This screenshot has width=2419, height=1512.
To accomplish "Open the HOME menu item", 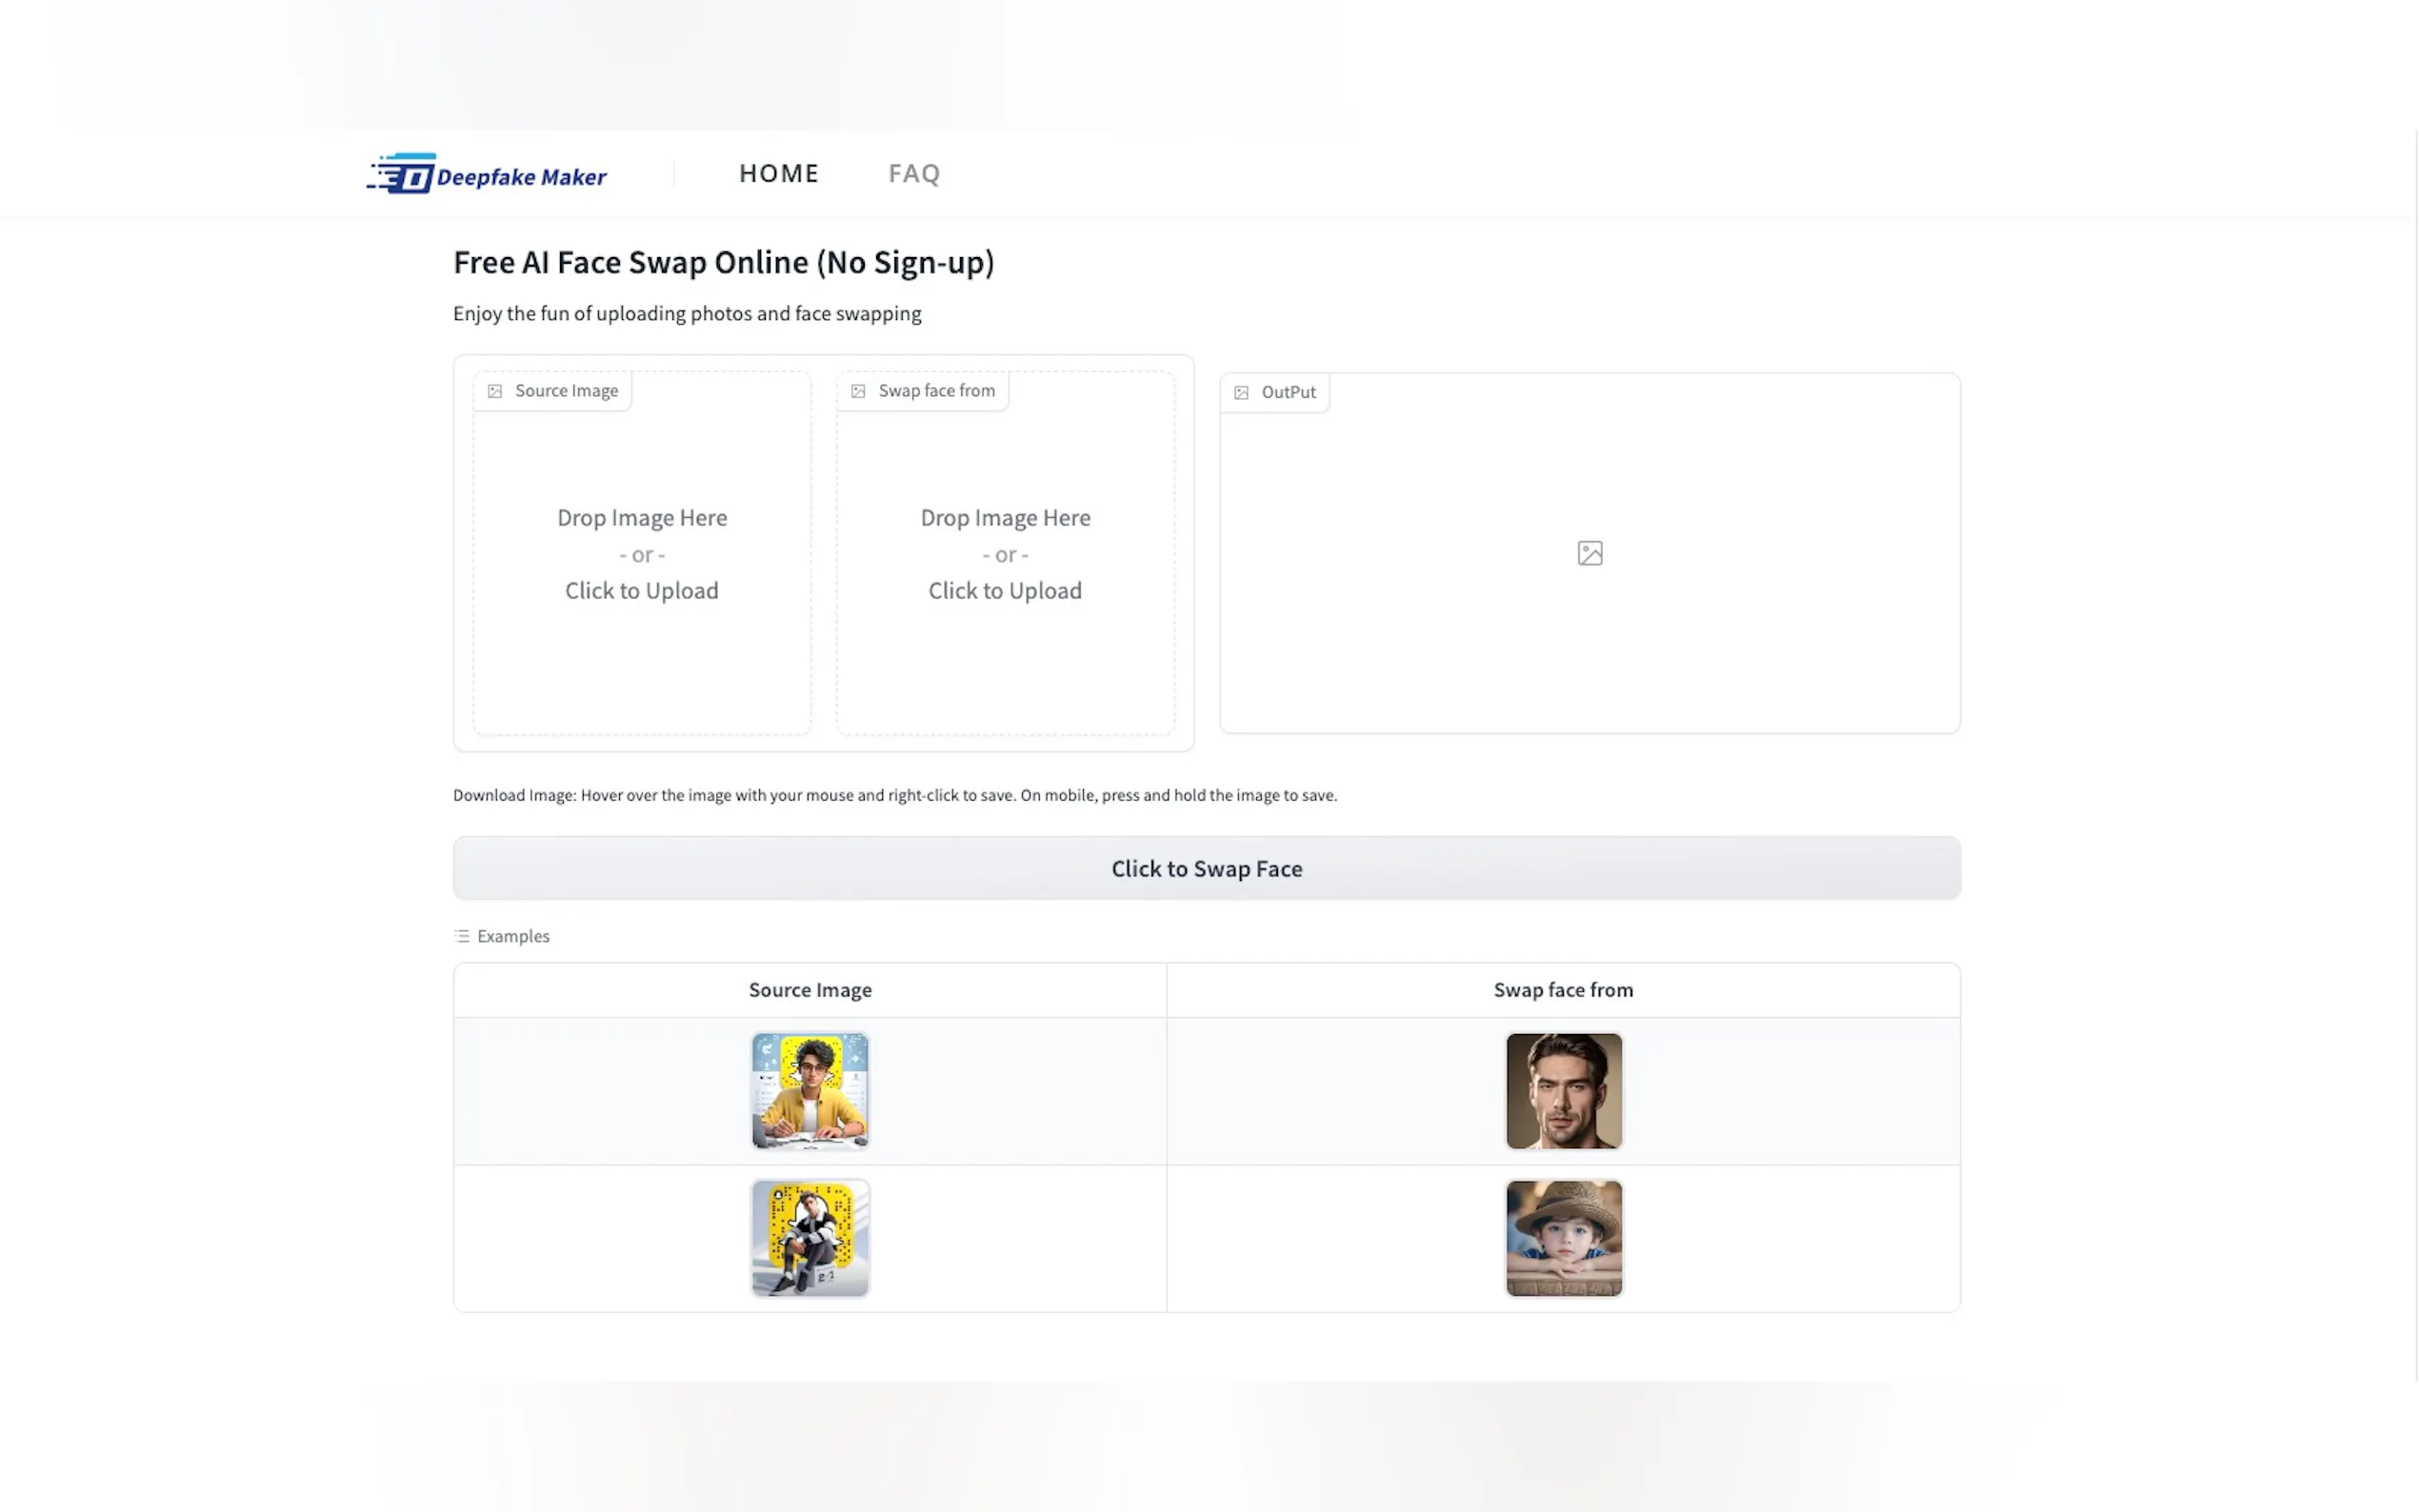I will tap(779, 173).
